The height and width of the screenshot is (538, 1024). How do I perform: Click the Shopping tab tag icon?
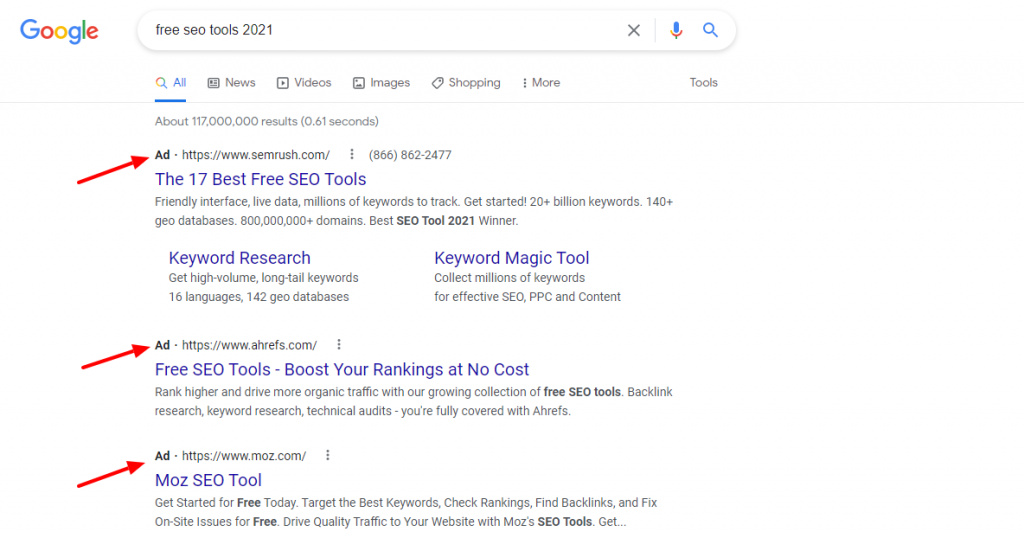tap(438, 83)
